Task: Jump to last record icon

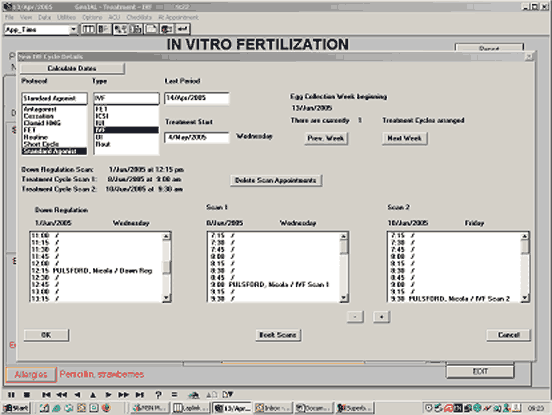Action: pos(140,395)
